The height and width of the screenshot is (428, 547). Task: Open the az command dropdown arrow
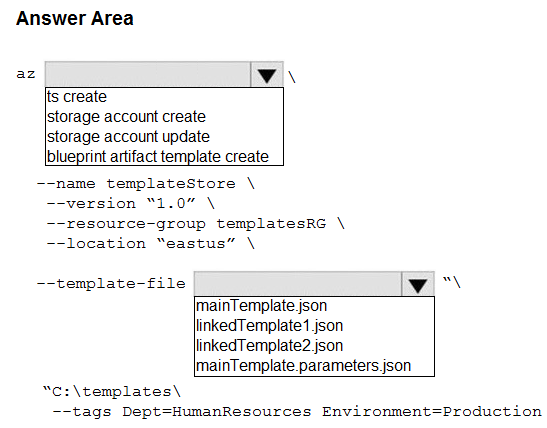(x=267, y=75)
